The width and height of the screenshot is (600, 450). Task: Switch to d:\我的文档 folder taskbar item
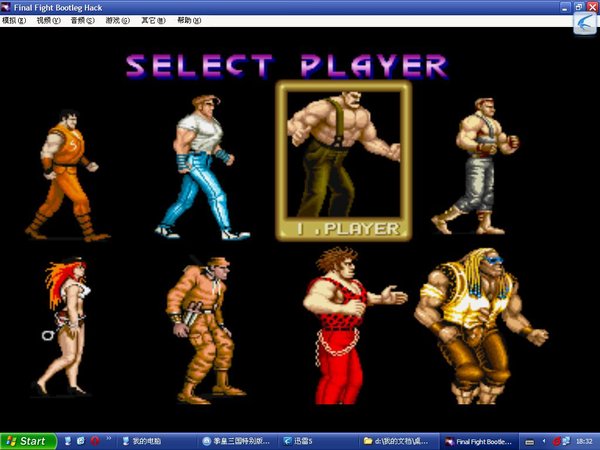pos(398,442)
